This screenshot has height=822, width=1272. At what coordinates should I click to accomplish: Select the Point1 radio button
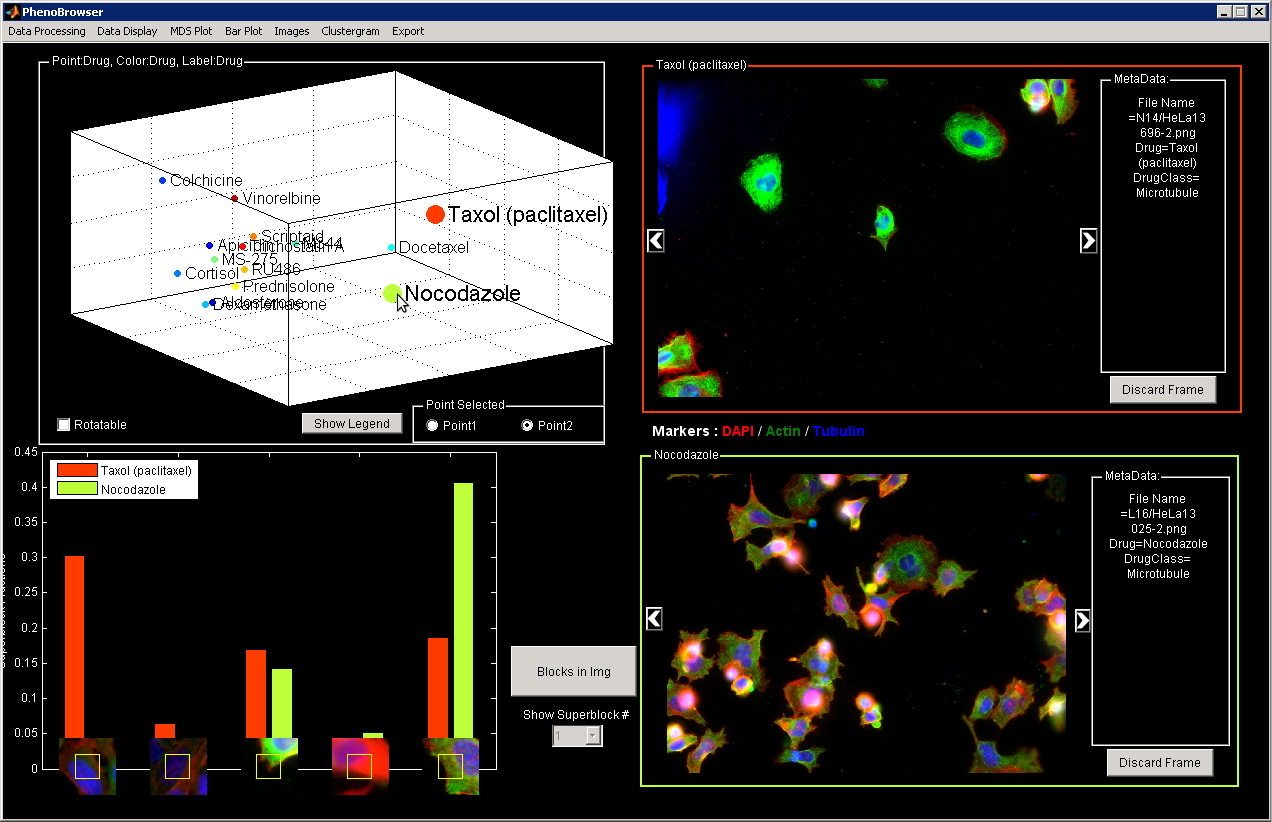point(433,426)
